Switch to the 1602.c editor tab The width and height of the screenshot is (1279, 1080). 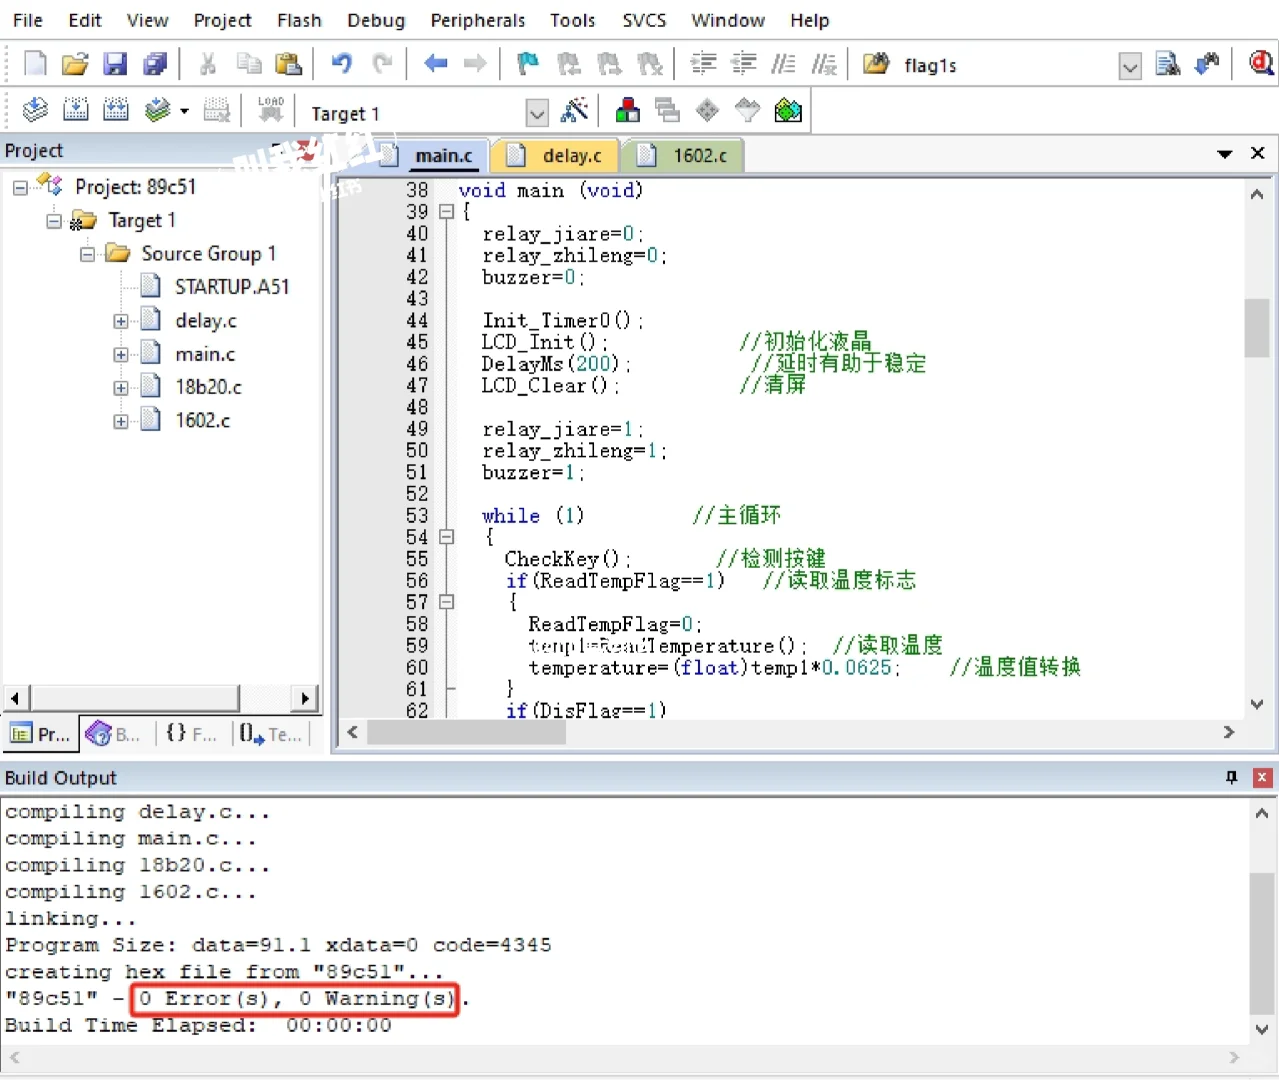pos(699,156)
